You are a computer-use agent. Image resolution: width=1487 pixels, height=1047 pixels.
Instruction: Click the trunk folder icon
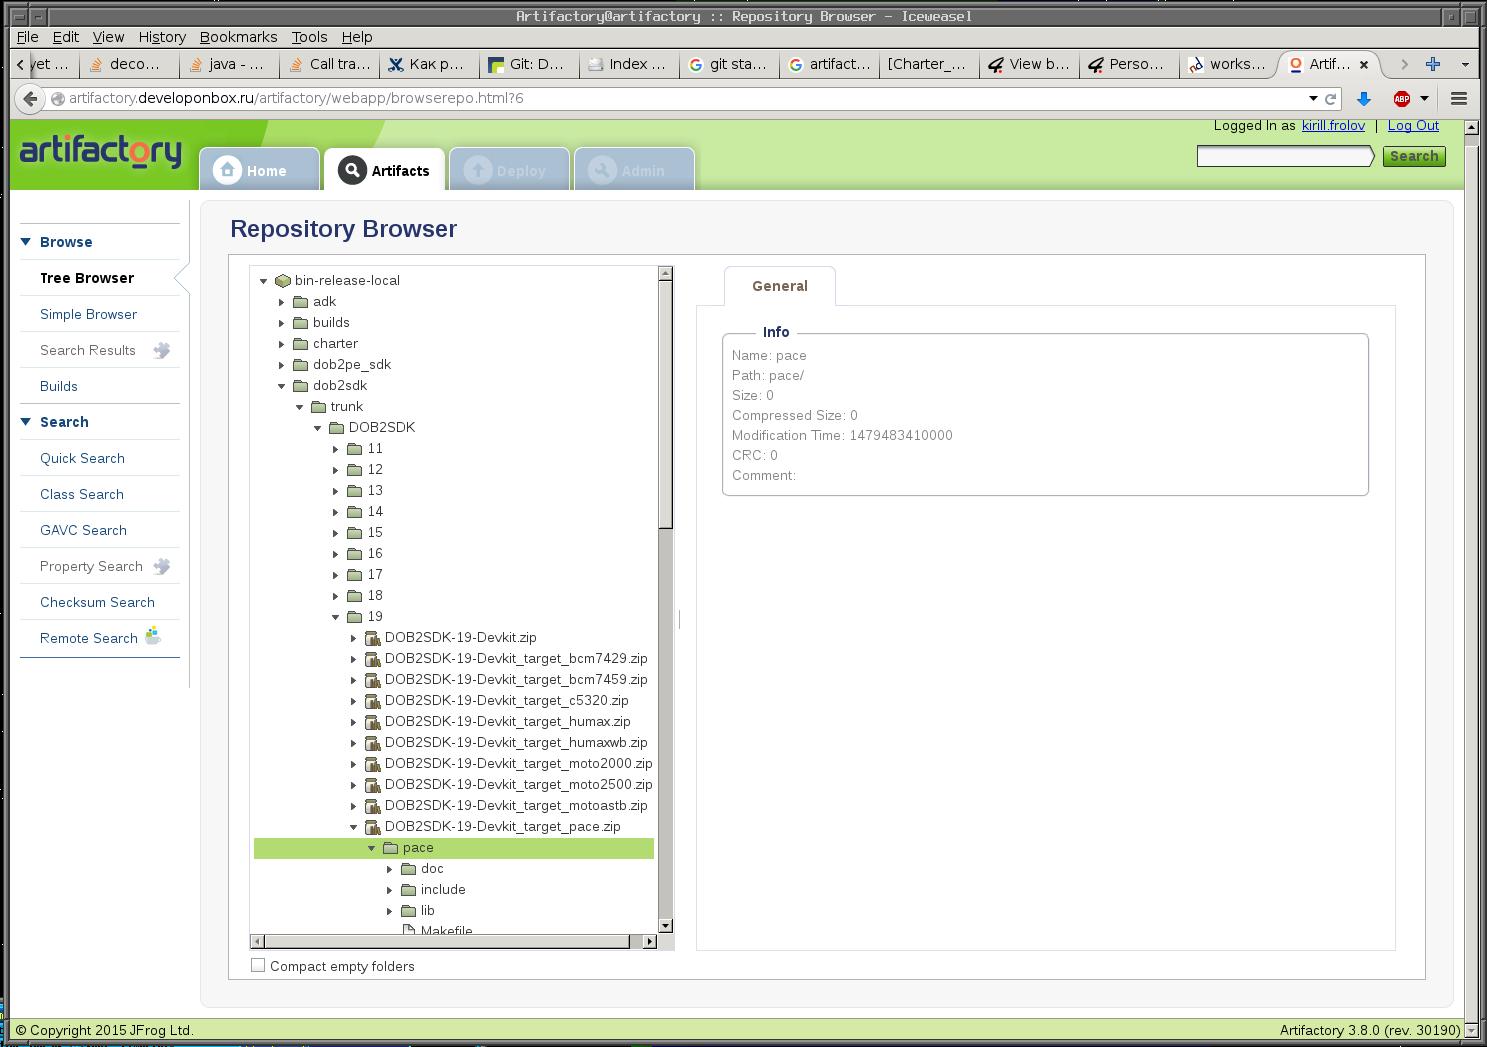click(318, 407)
